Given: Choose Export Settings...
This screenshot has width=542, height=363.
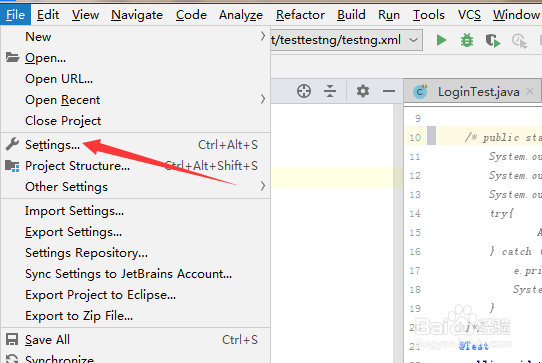Looking at the screenshot, I should (x=136, y=232).
